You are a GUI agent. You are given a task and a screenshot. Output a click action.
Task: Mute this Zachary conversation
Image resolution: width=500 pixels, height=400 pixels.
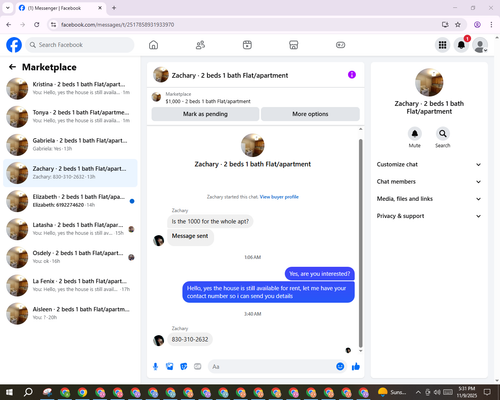(x=415, y=134)
